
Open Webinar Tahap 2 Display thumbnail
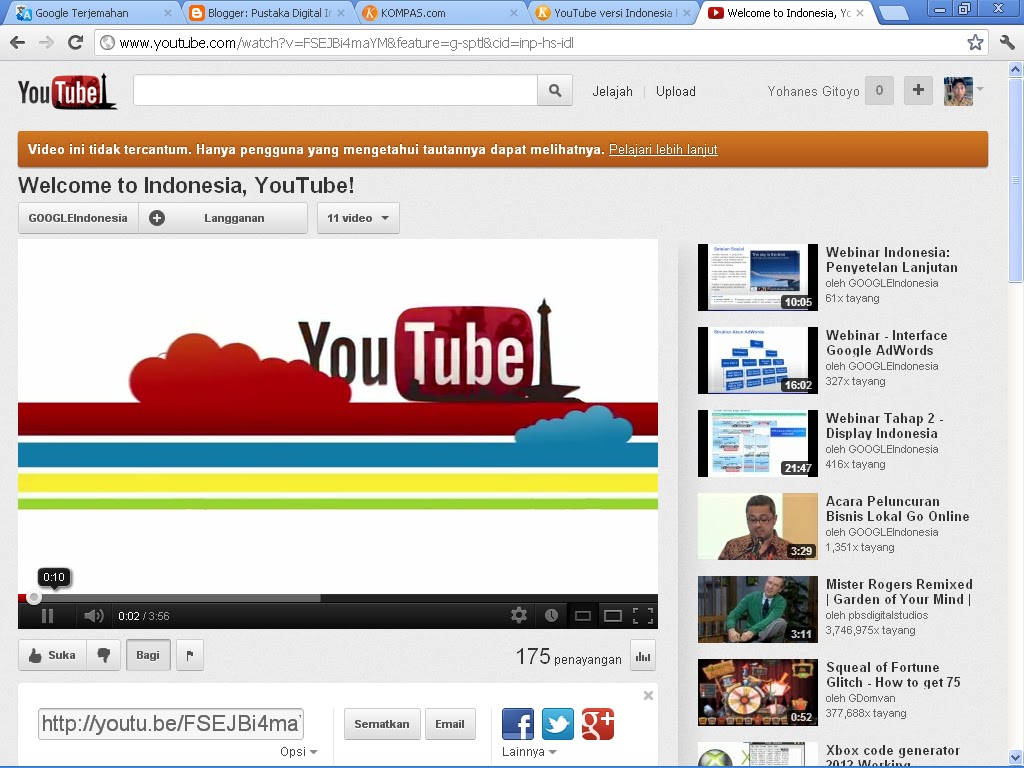click(758, 443)
